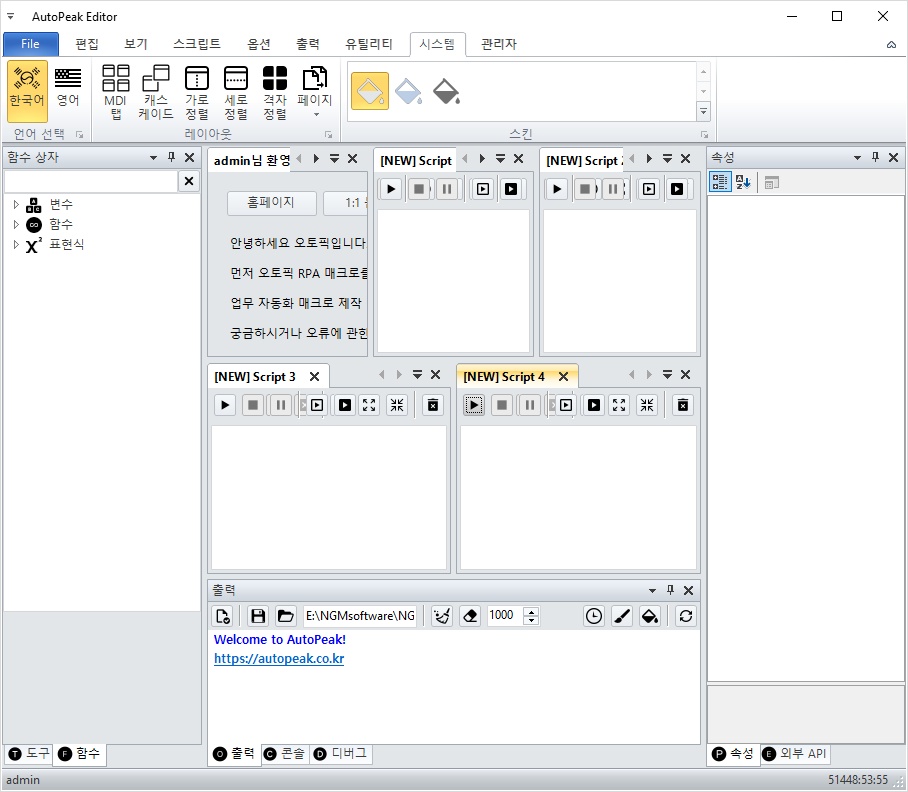Arrange windows in grid (격자 정렬)

click(275, 91)
